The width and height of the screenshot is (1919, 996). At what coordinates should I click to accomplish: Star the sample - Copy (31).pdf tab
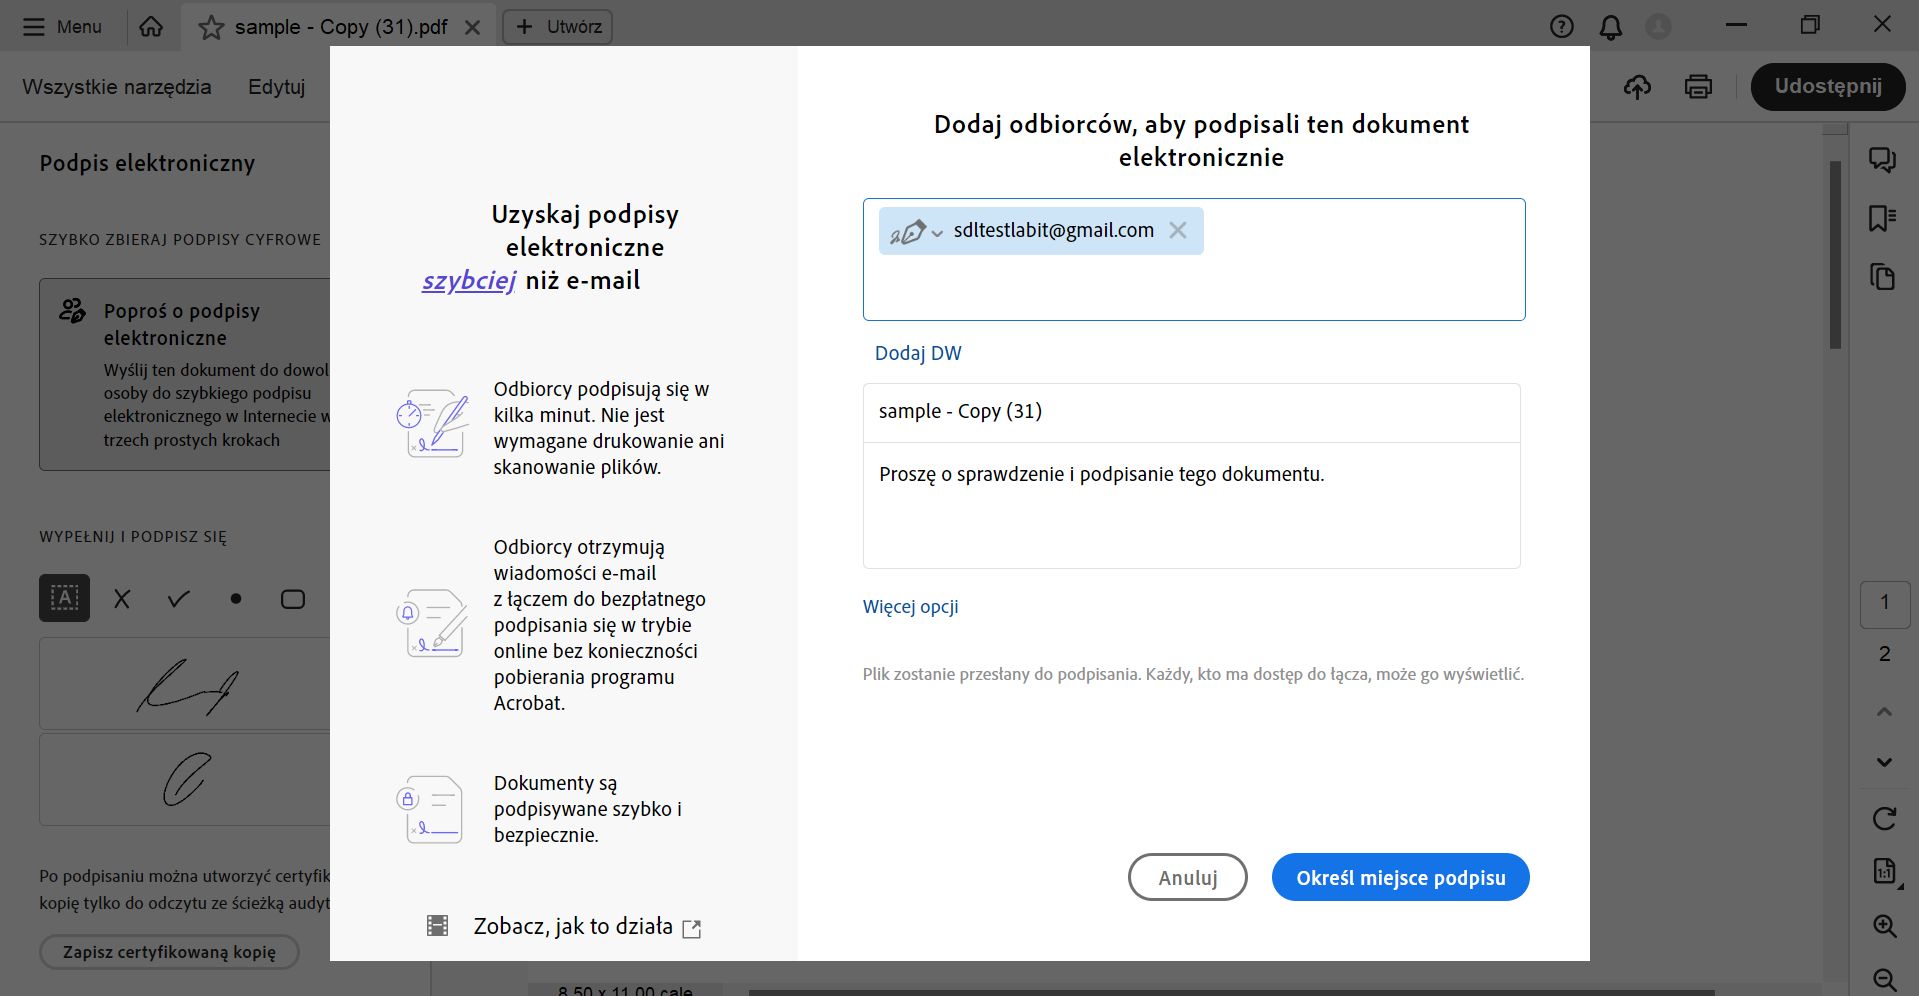point(211,27)
